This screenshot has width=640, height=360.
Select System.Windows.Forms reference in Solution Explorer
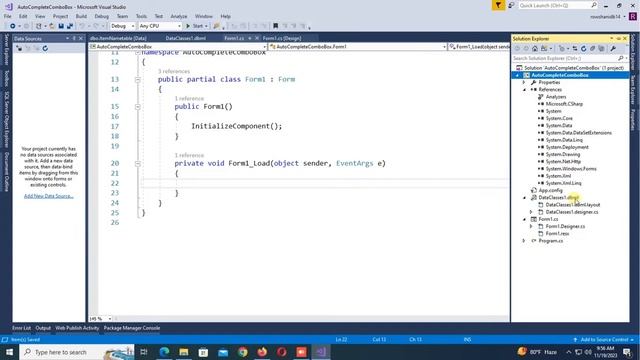[571, 169]
